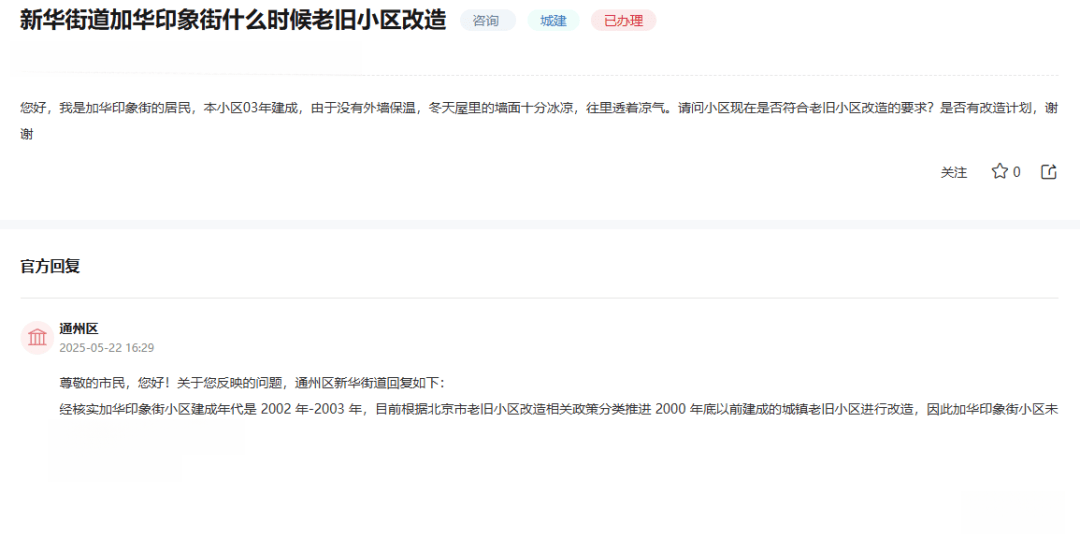Click the post title 新华街道加华印象街什么时候老旧小区改造
Viewport: 1080px width, 539px height.
pyautogui.click(x=233, y=20)
